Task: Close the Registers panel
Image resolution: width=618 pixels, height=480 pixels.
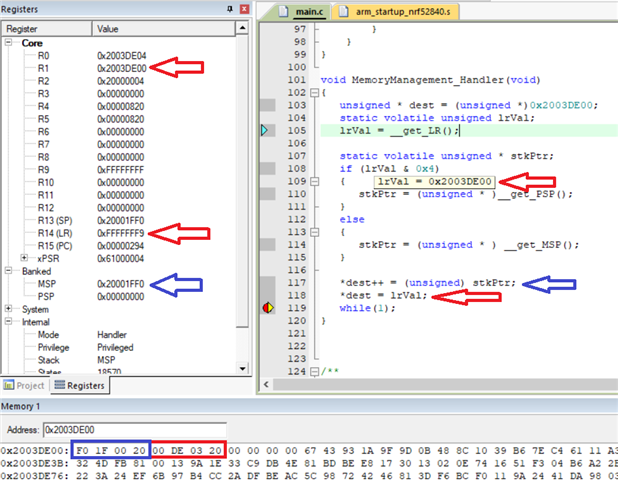Action: coord(243,8)
